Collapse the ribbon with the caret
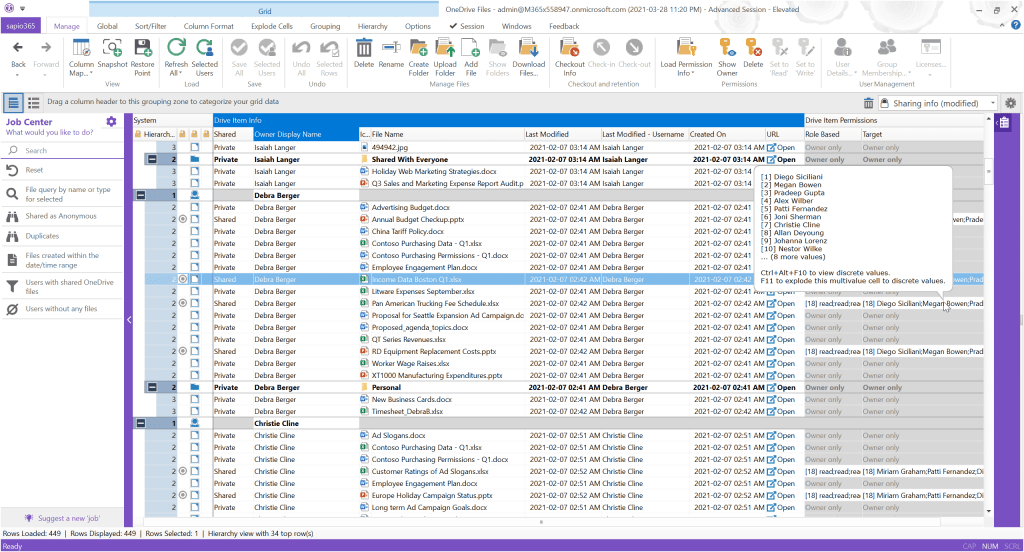This screenshot has height=552, width=1024. click(1002, 25)
